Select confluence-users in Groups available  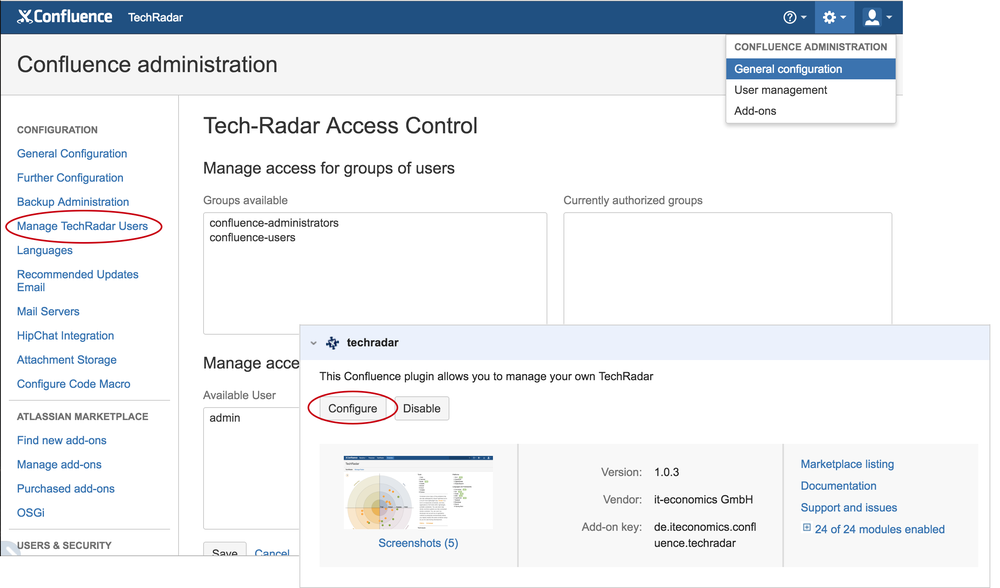coord(252,238)
